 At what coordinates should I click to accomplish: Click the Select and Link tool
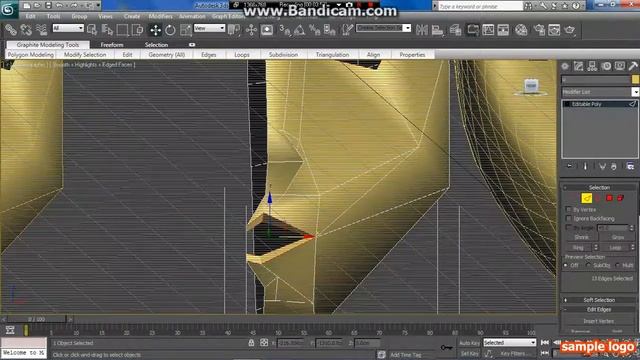(11, 30)
